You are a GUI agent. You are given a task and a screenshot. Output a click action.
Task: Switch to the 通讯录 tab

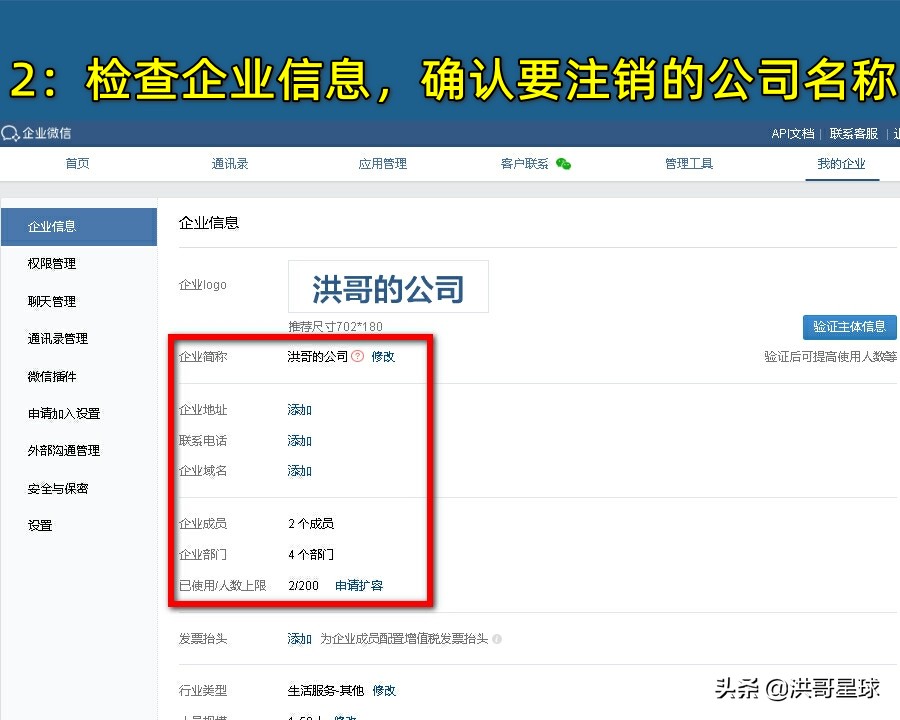click(x=229, y=162)
